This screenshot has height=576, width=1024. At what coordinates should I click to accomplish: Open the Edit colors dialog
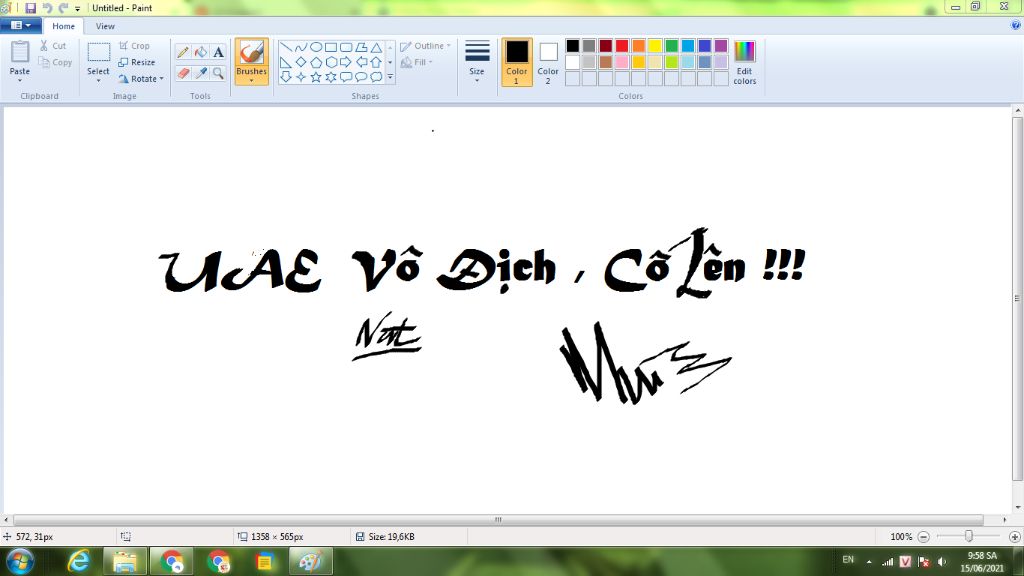[x=744, y=62]
